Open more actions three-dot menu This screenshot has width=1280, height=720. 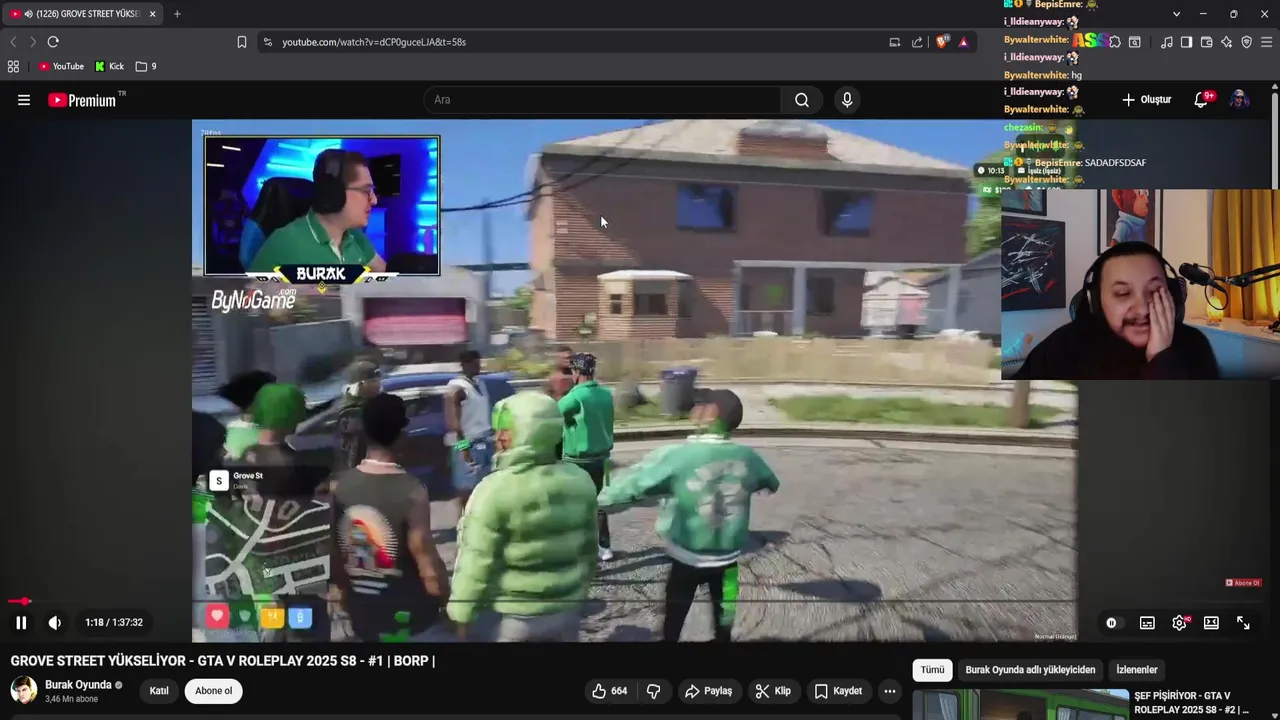pos(890,691)
